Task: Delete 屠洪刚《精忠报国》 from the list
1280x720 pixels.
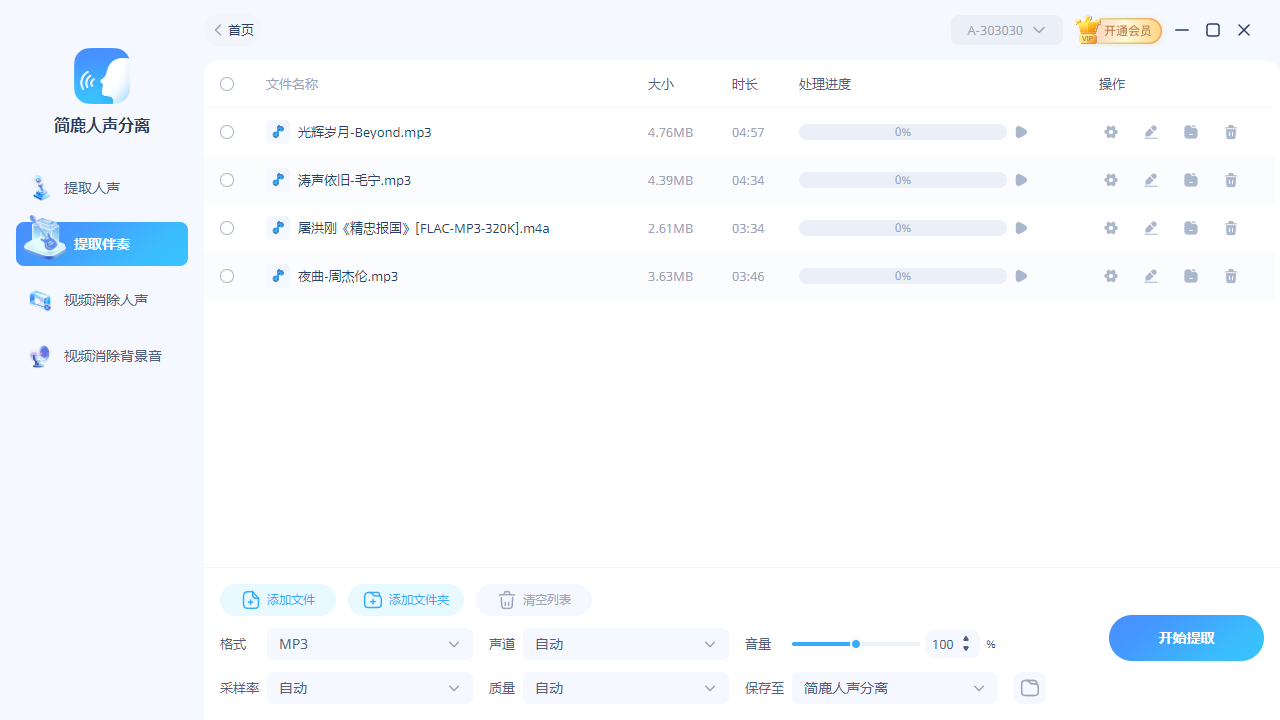Action: coord(1231,228)
